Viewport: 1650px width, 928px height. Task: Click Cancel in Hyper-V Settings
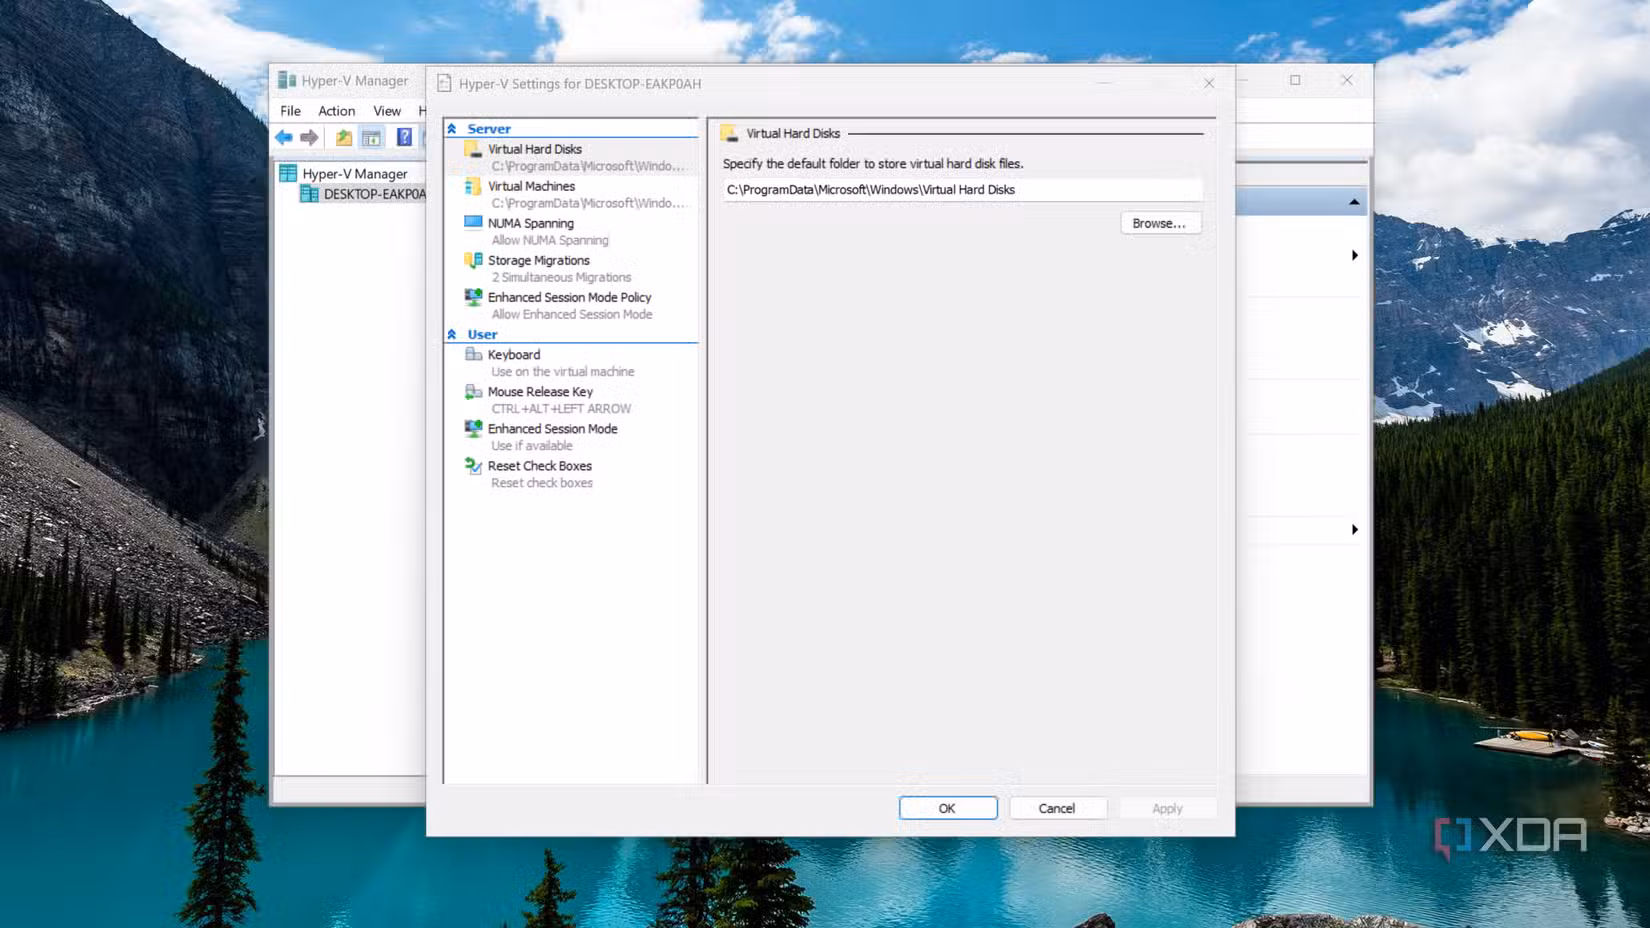click(1057, 808)
